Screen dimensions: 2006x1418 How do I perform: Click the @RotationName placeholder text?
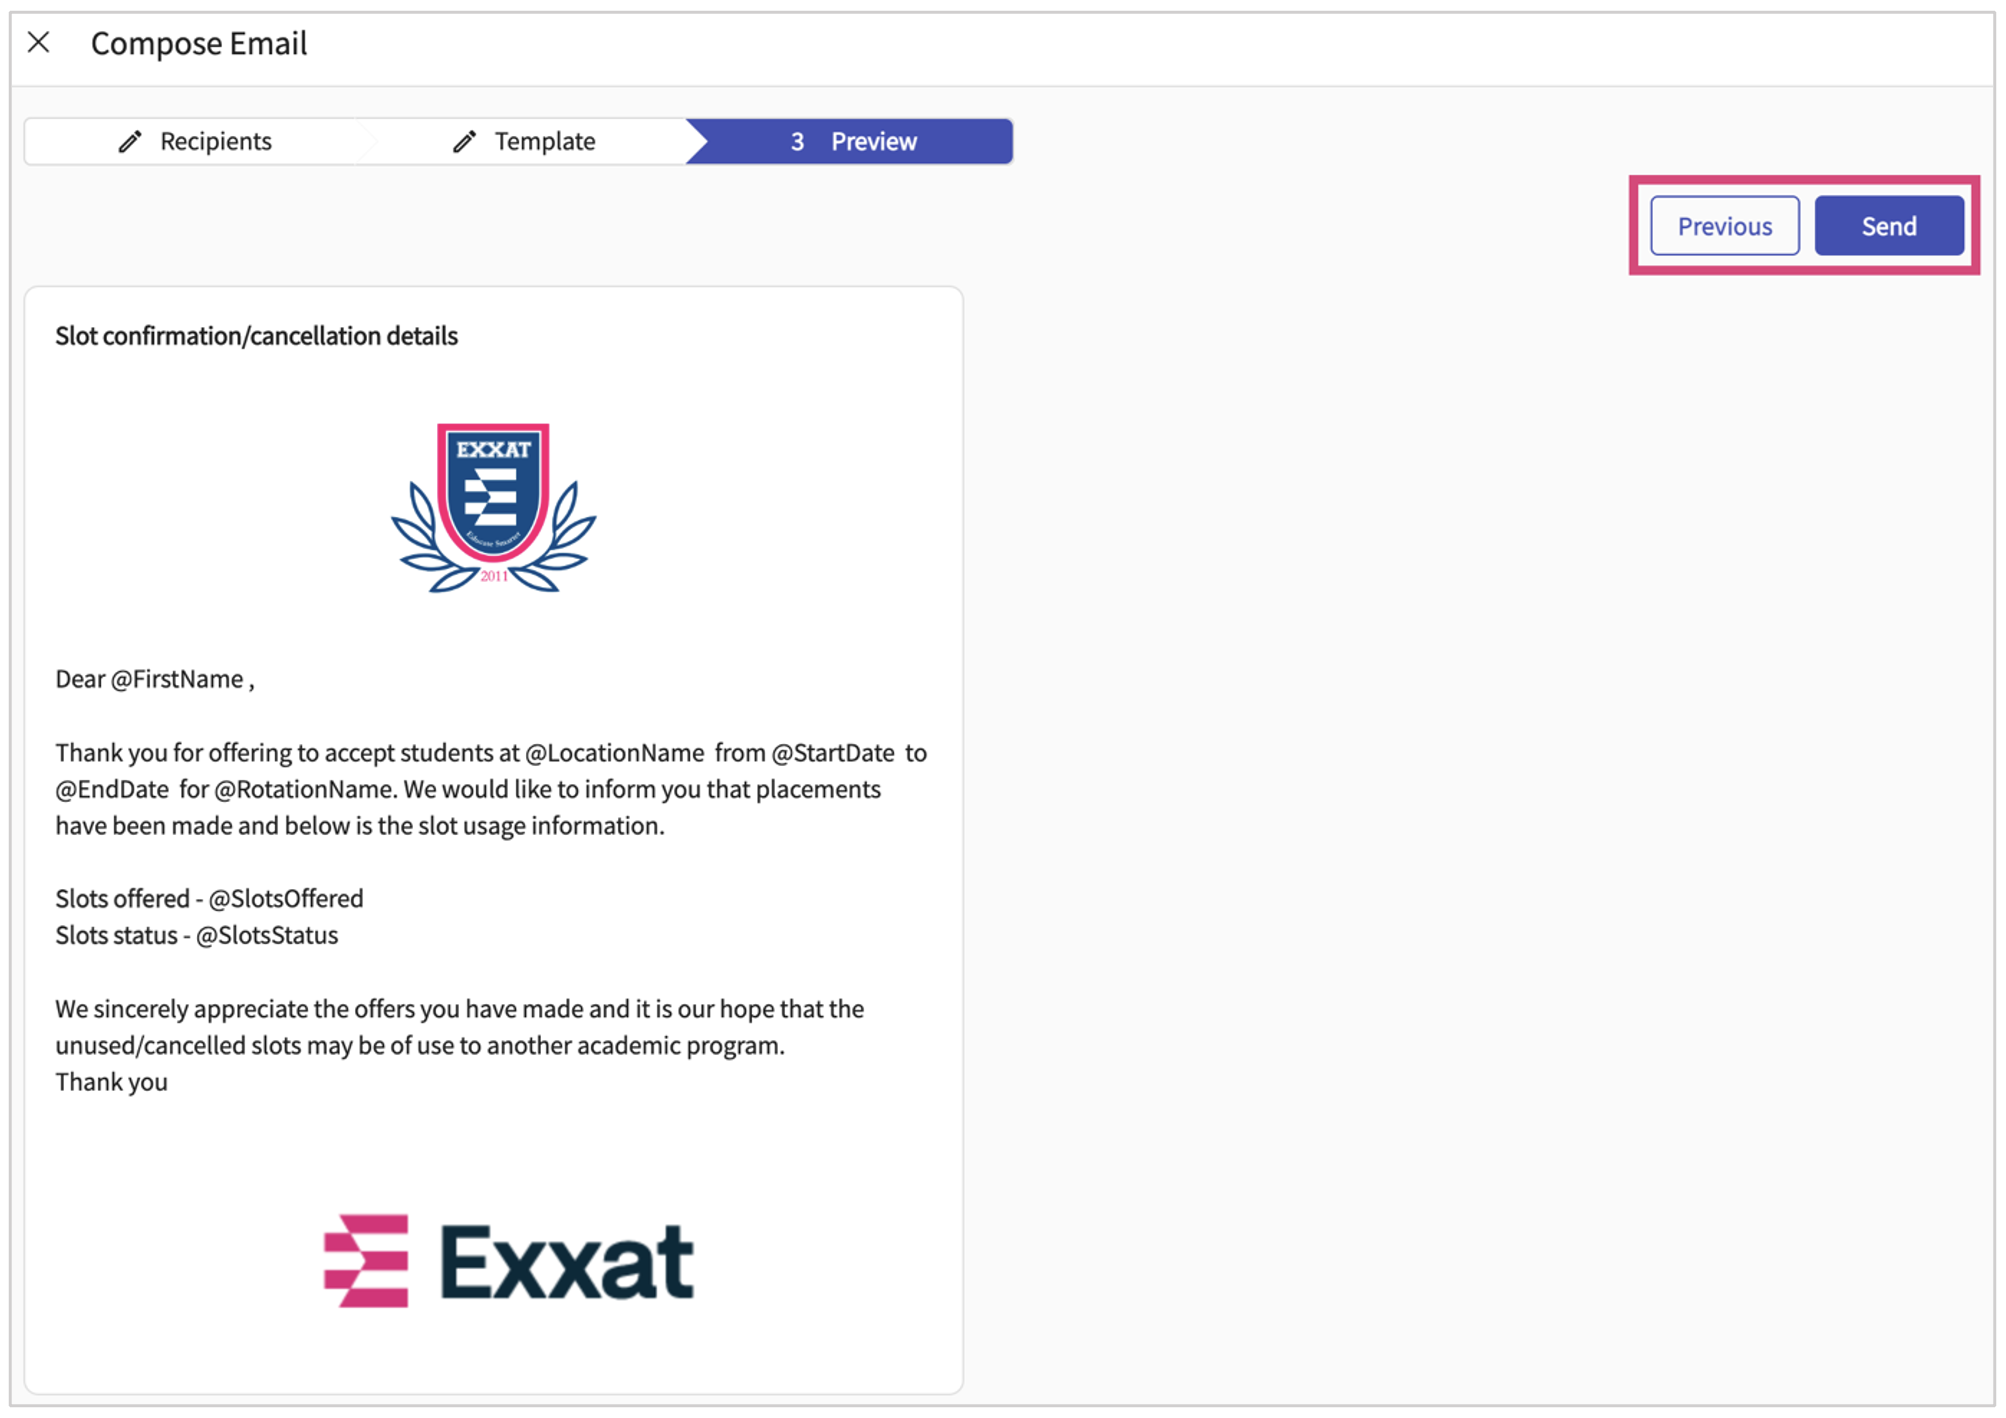(306, 790)
